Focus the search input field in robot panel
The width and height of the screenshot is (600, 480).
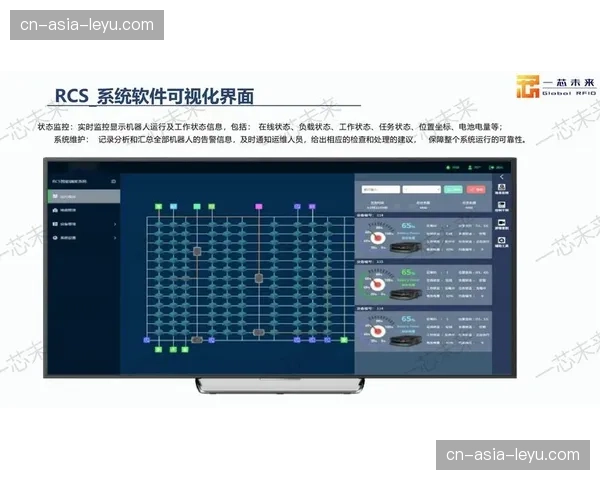(x=381, y=189)
